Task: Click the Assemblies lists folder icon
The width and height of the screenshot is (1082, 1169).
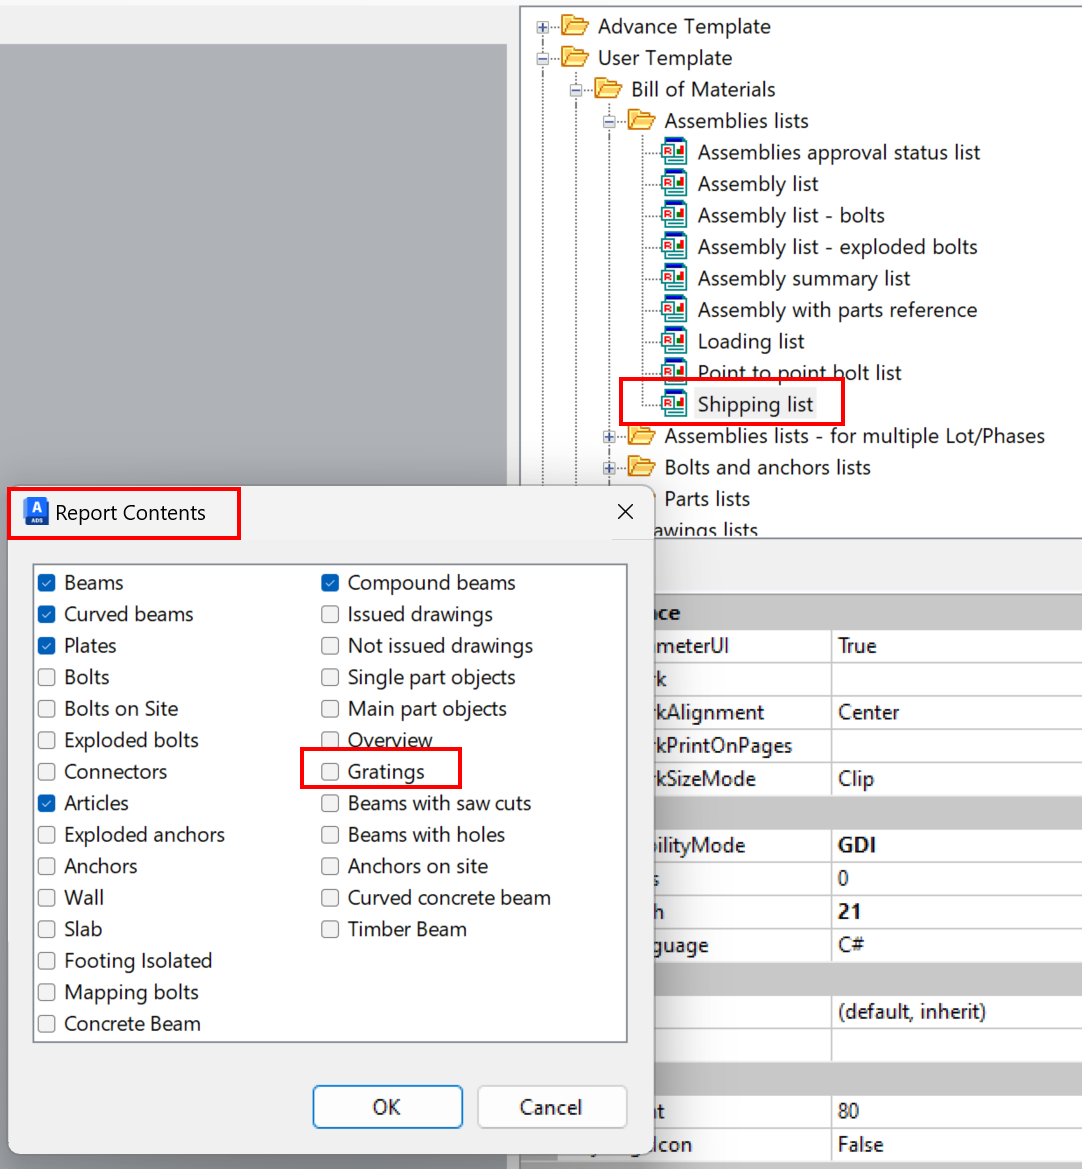Action: pos(641,120)
